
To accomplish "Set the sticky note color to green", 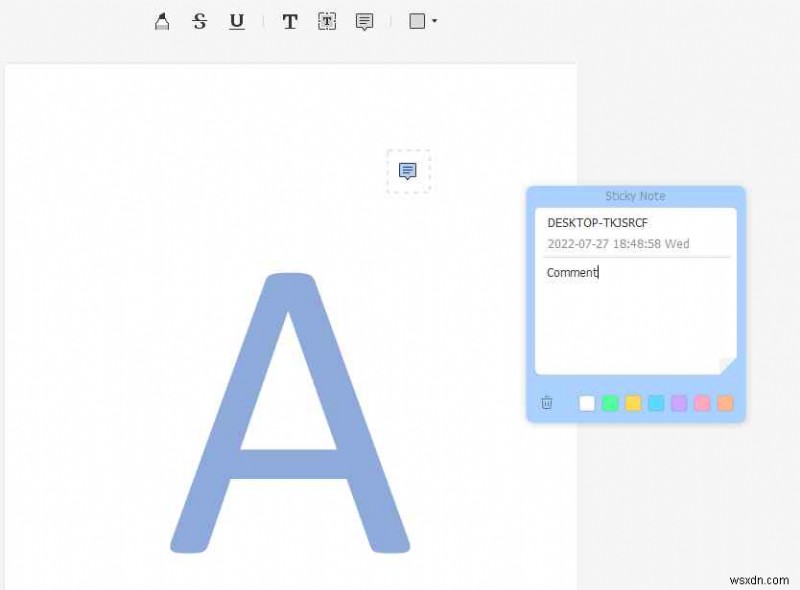I will click(609, 403).
